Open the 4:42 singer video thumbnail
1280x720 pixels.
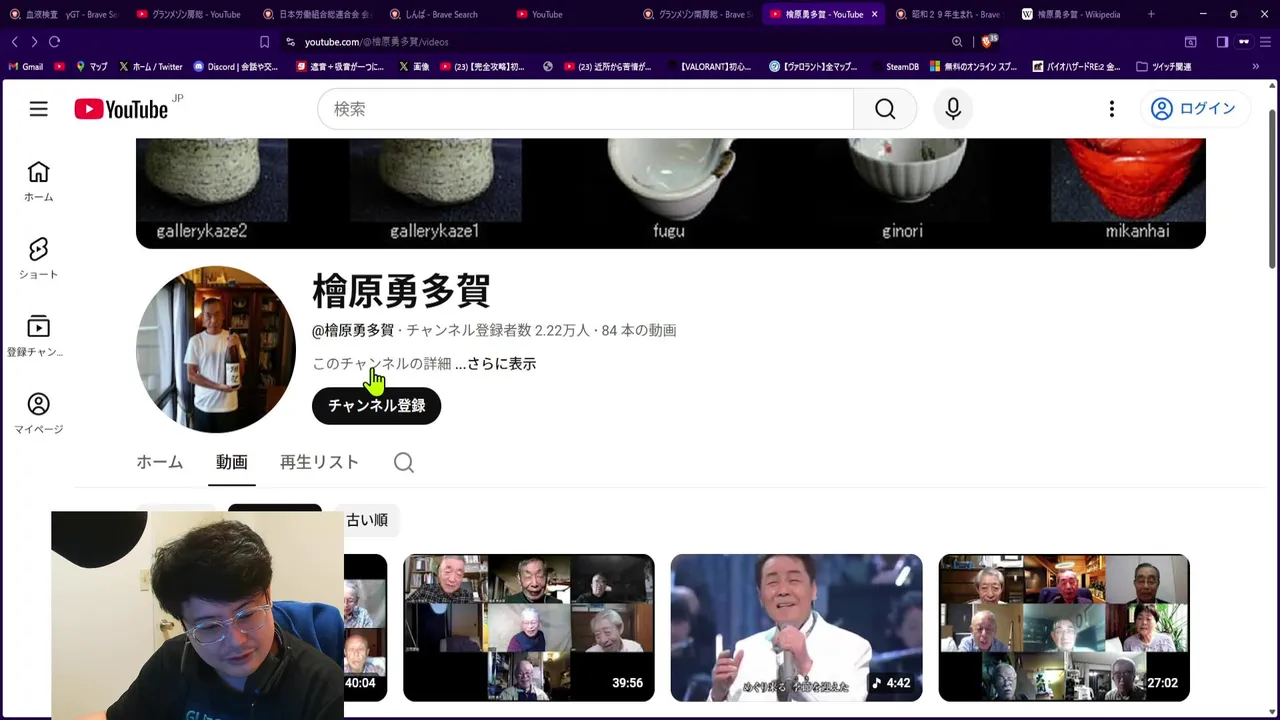[796, 628]
